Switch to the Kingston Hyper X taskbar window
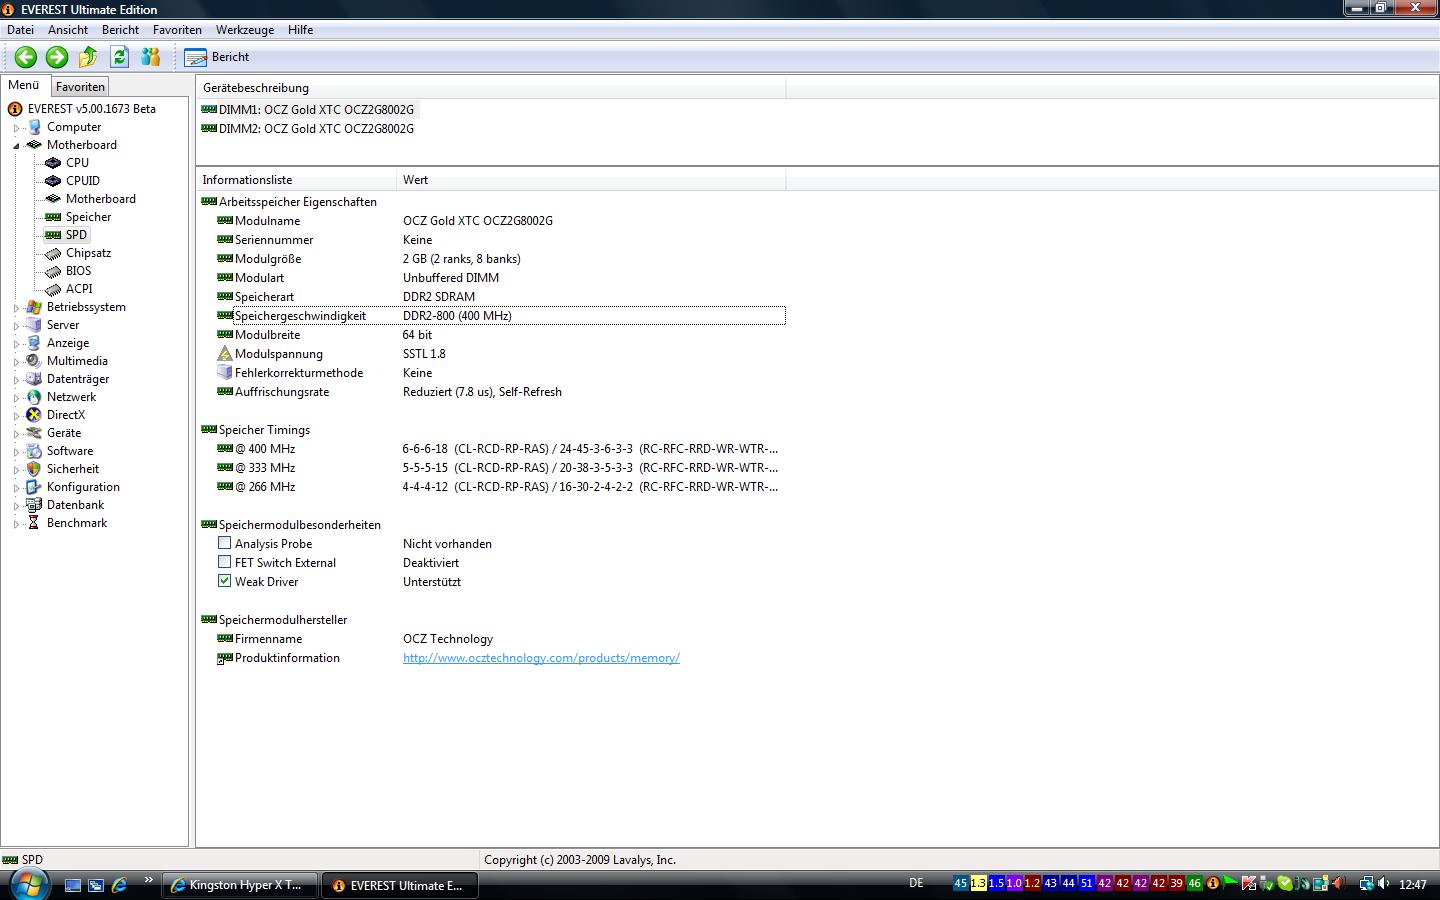 (240, 885)
